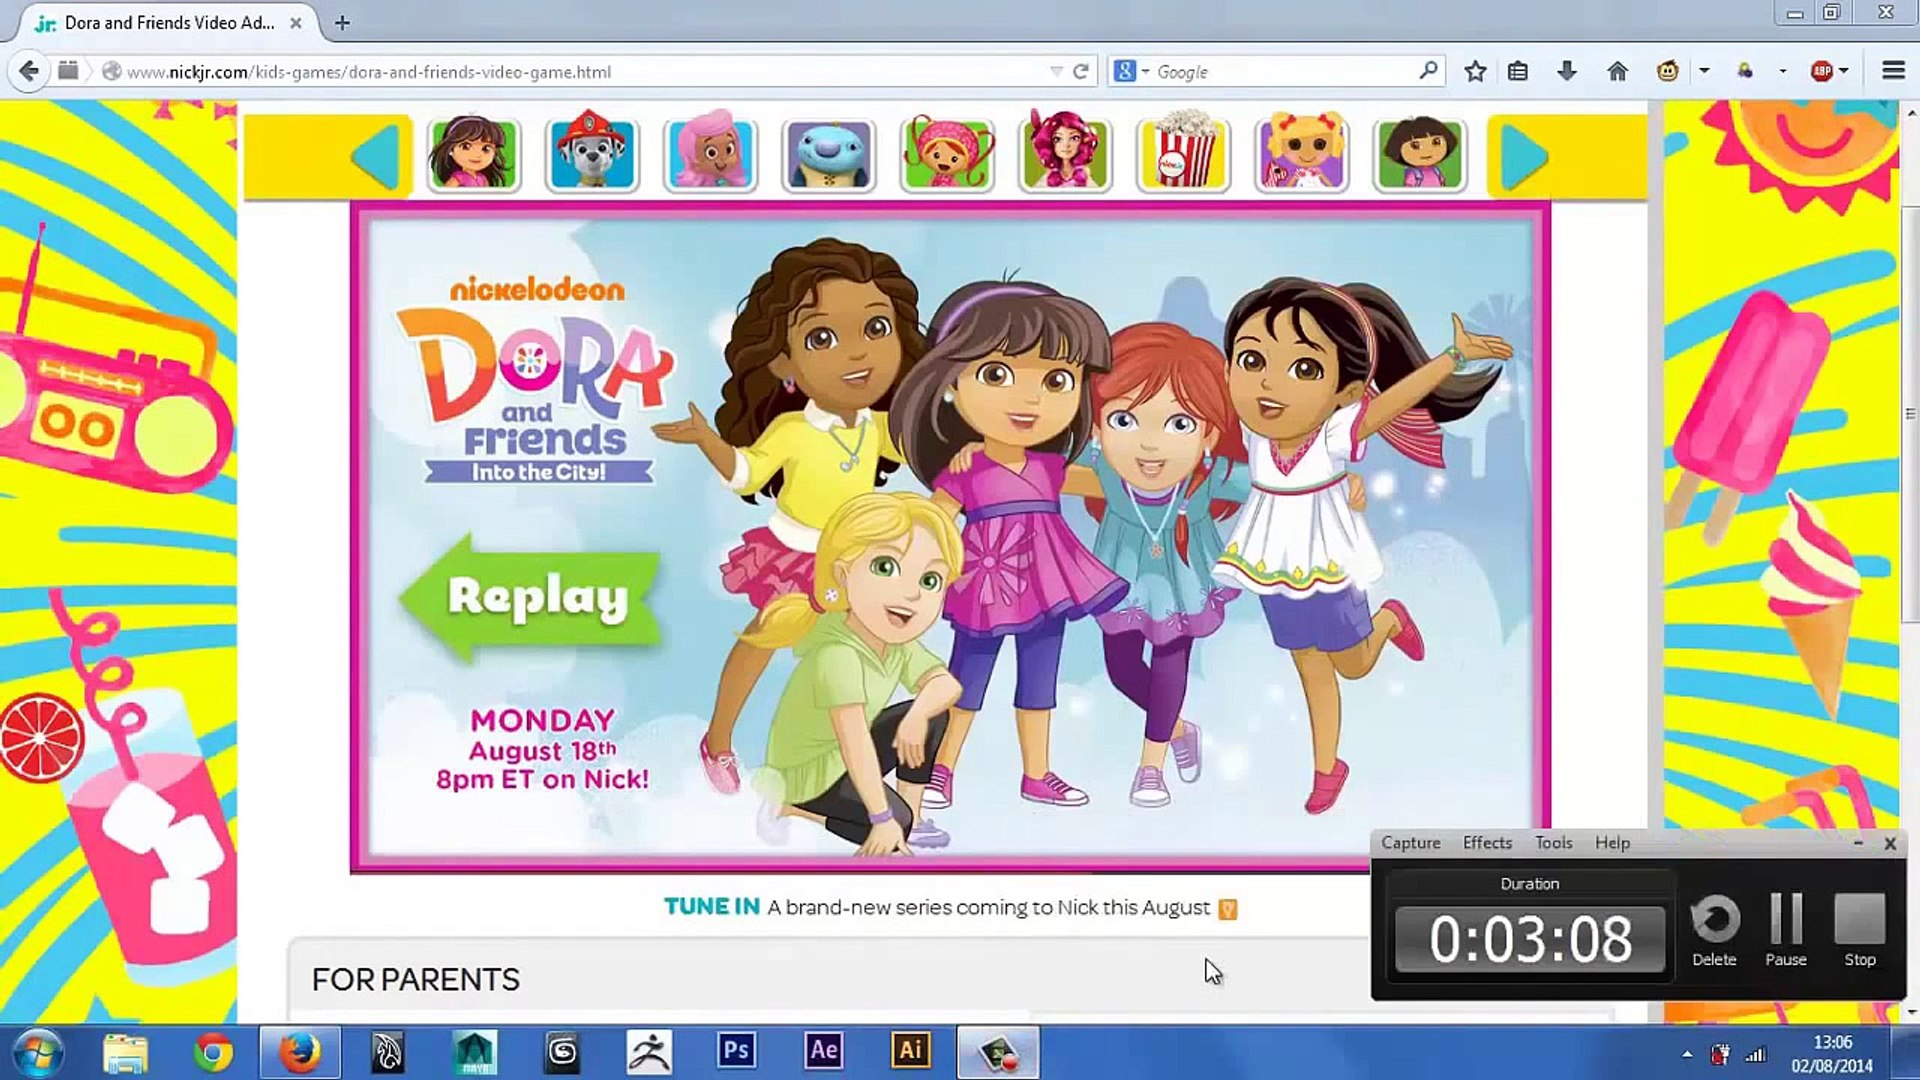Click the Adblock Plus icon
Viewport: 1920px width, 1080px height.
[x=1822, y=71]
